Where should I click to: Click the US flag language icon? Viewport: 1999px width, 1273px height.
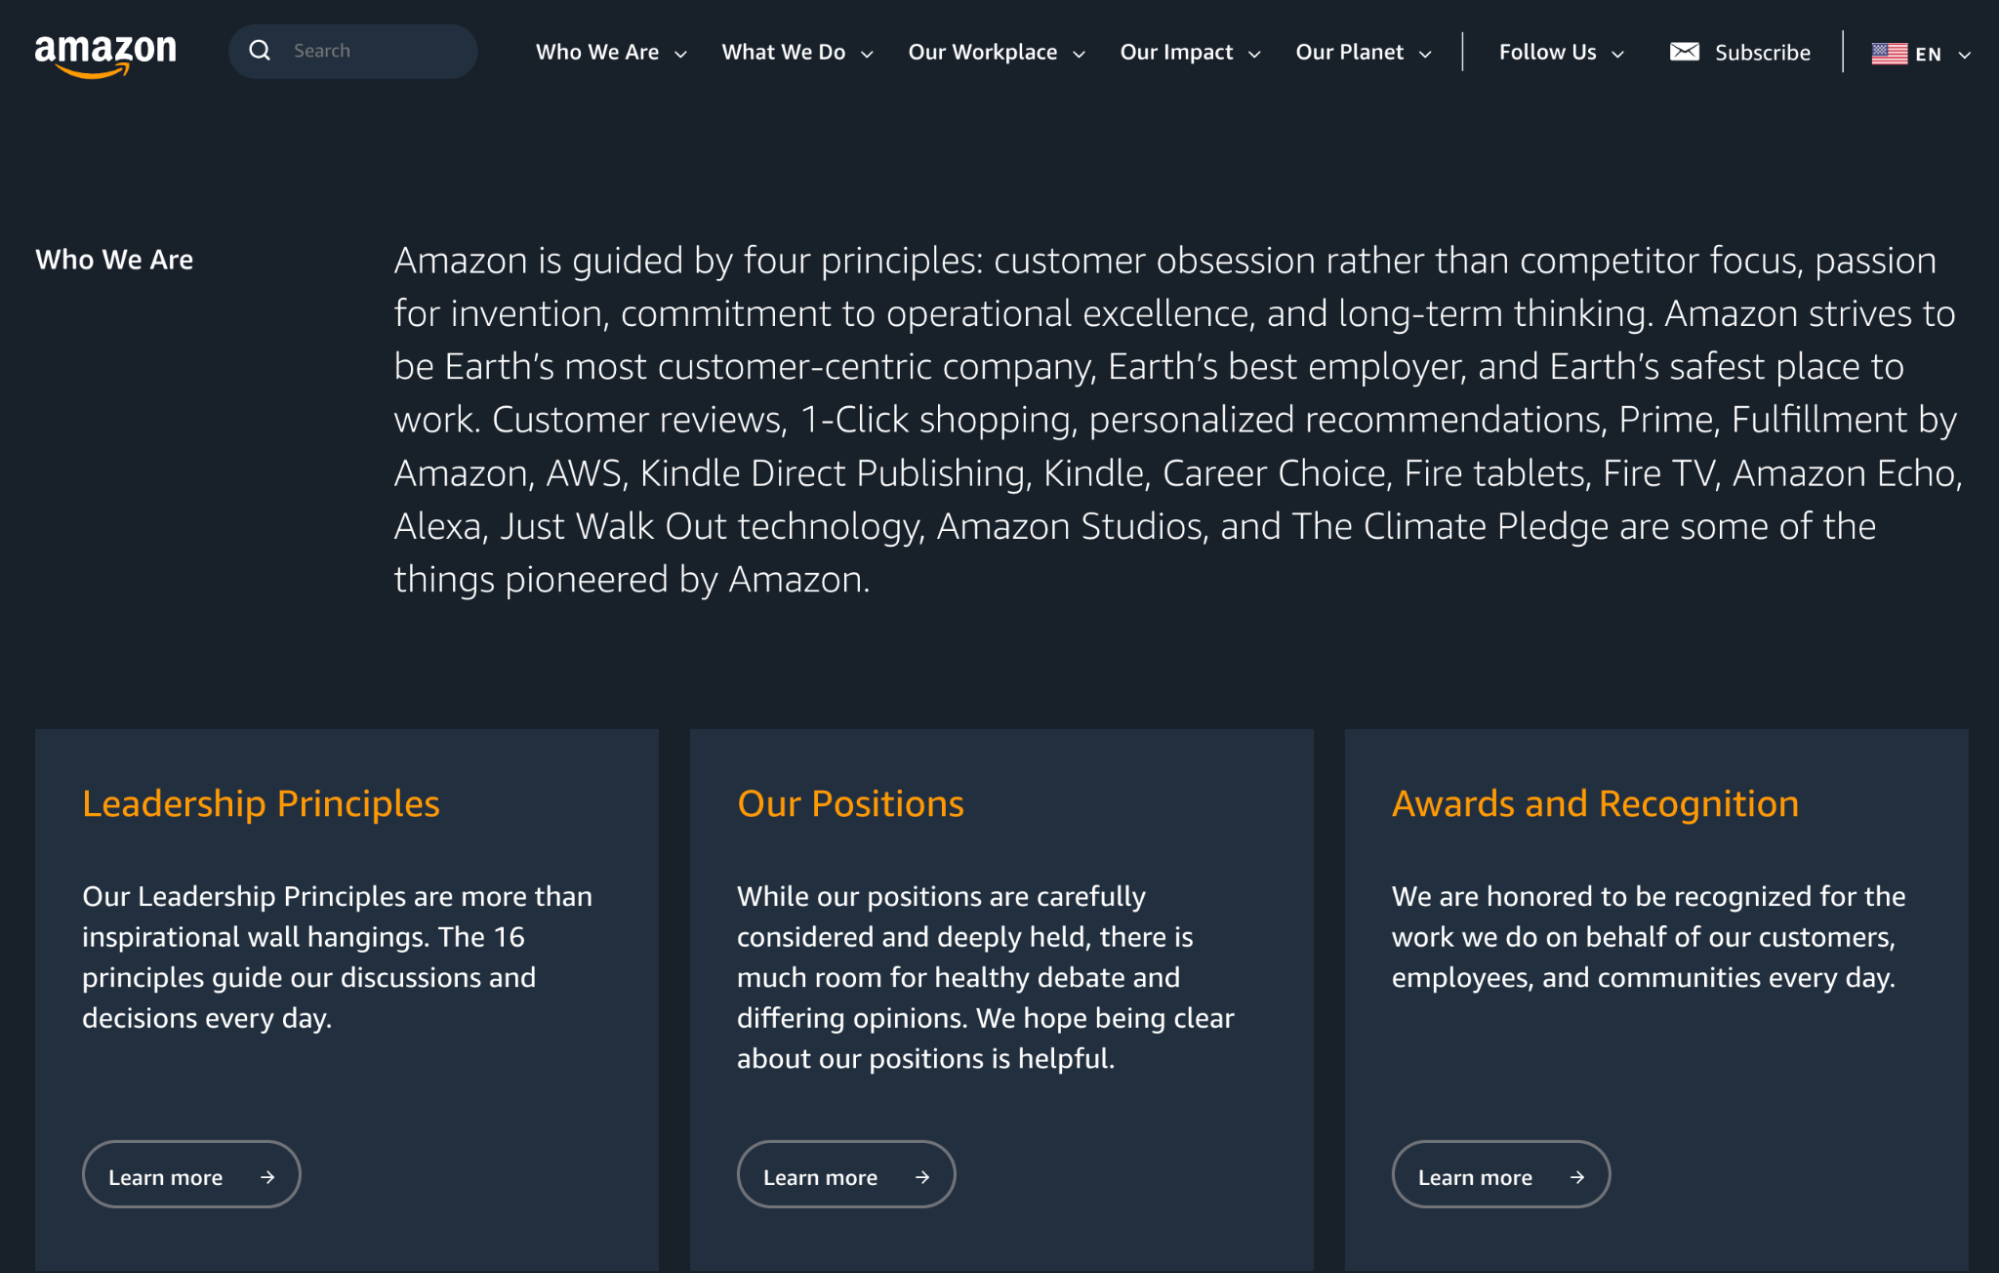coord(1890,51)
